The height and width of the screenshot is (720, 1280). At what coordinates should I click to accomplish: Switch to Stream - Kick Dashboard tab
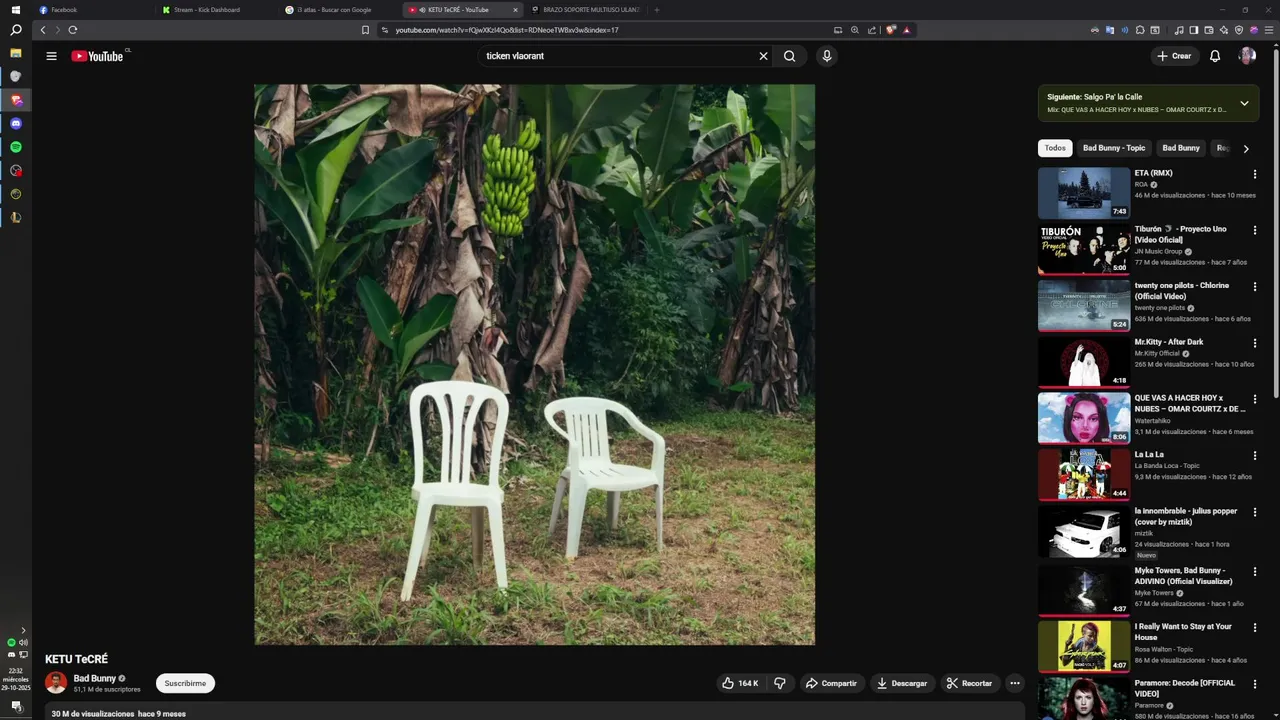click(215, 10)
